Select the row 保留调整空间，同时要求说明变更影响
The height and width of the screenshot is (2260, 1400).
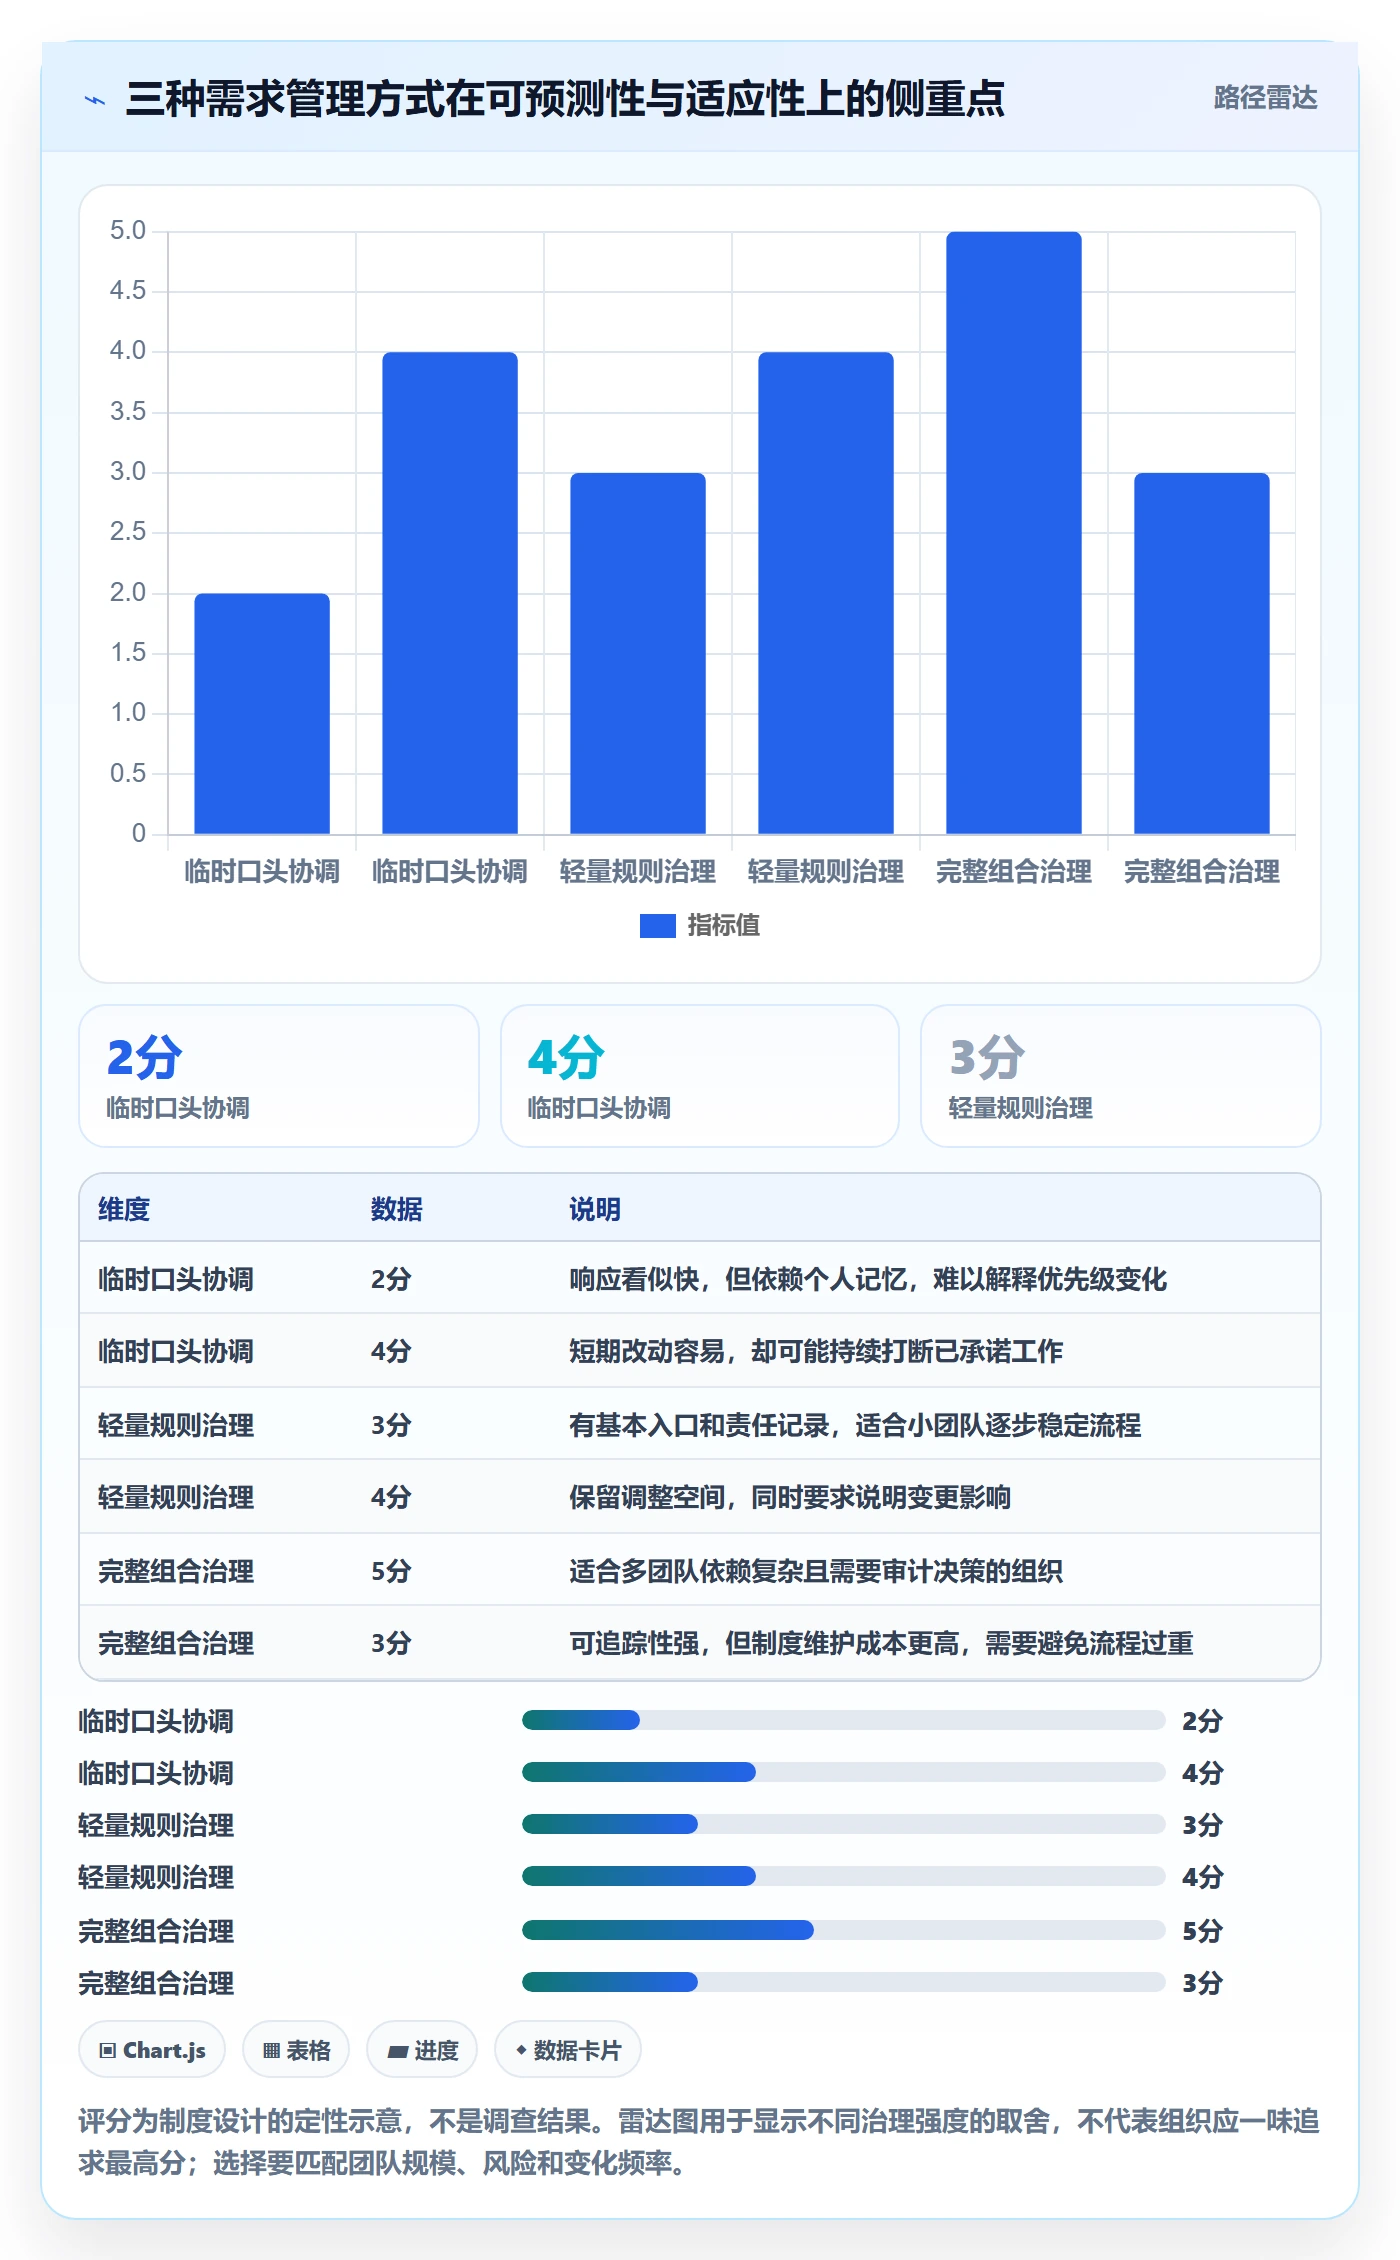click(x=700, y=1497)
